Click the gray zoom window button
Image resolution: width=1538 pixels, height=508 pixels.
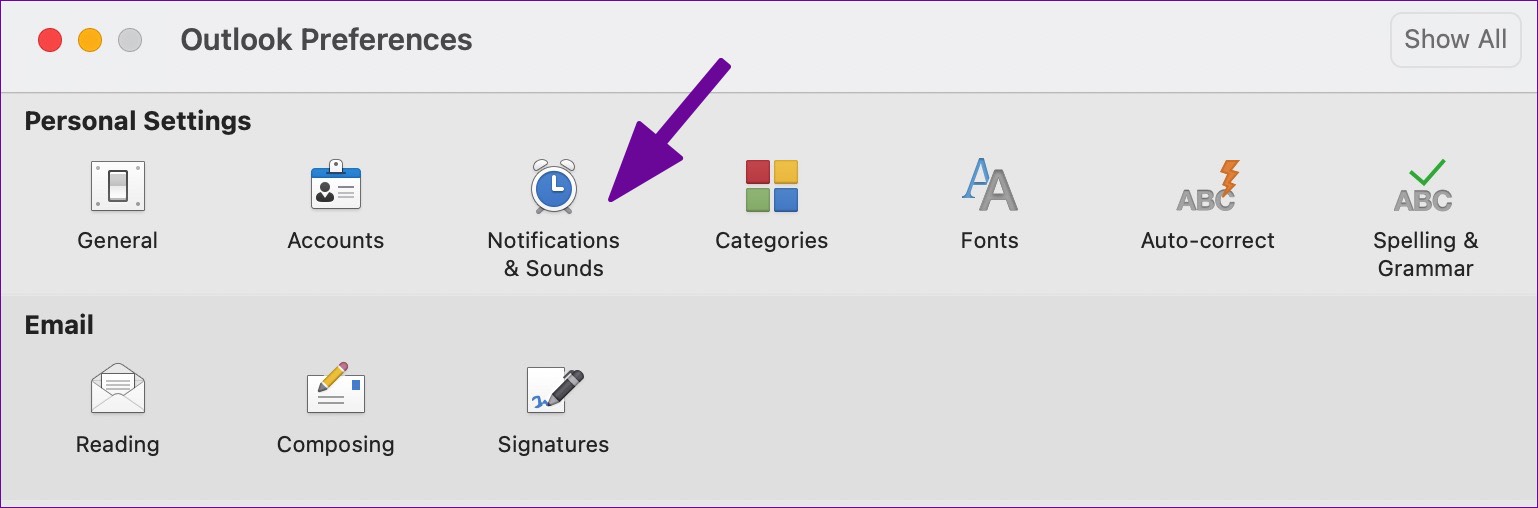click(x=130, y=40)
